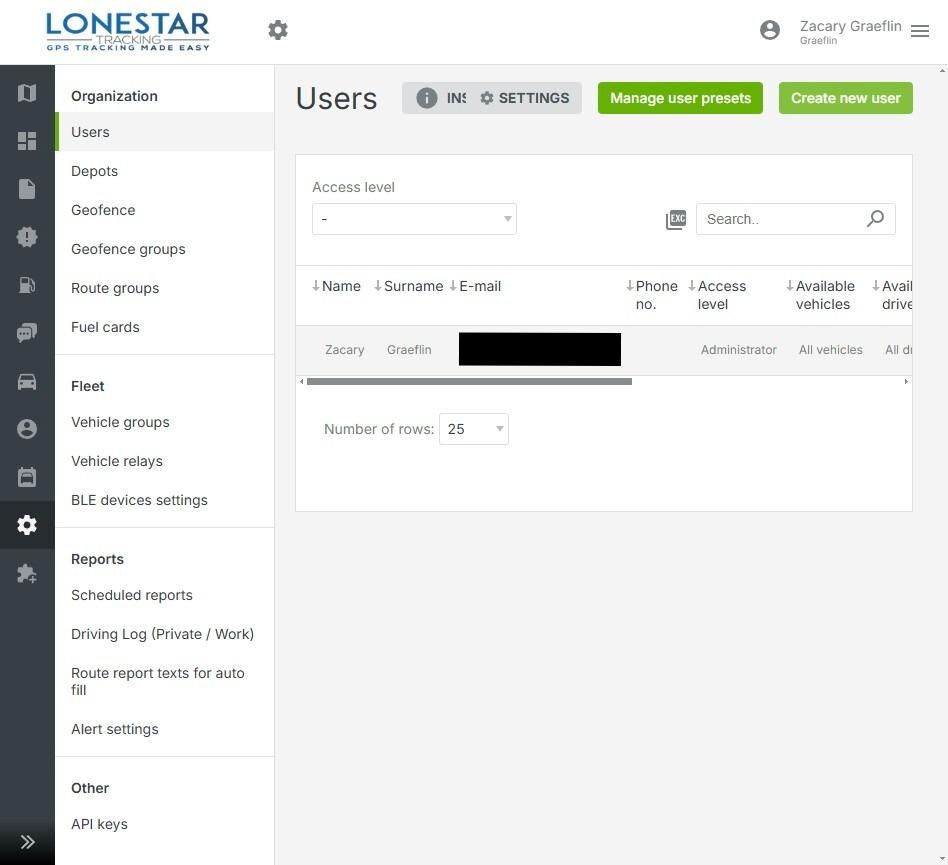Open the reports document icon in sidebar
Image resolution: width=948 pixels, height=865 pixels.
(x=27, y=189)
